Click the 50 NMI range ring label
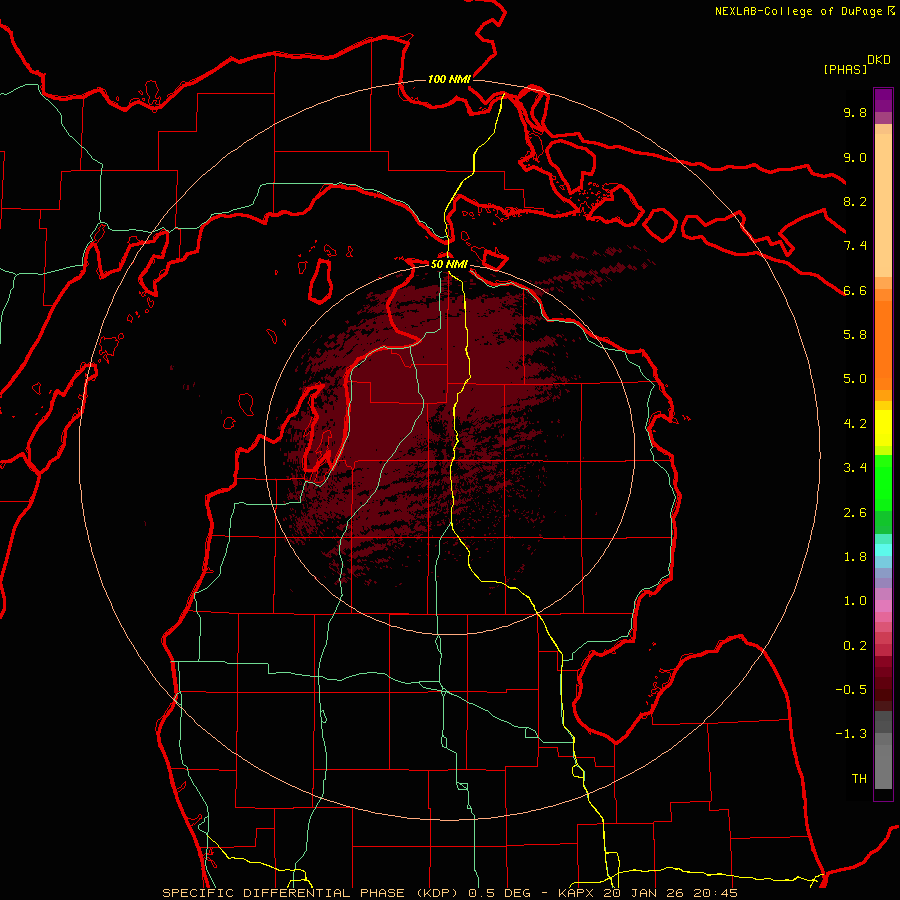900x900 pixels. point(449,265)
